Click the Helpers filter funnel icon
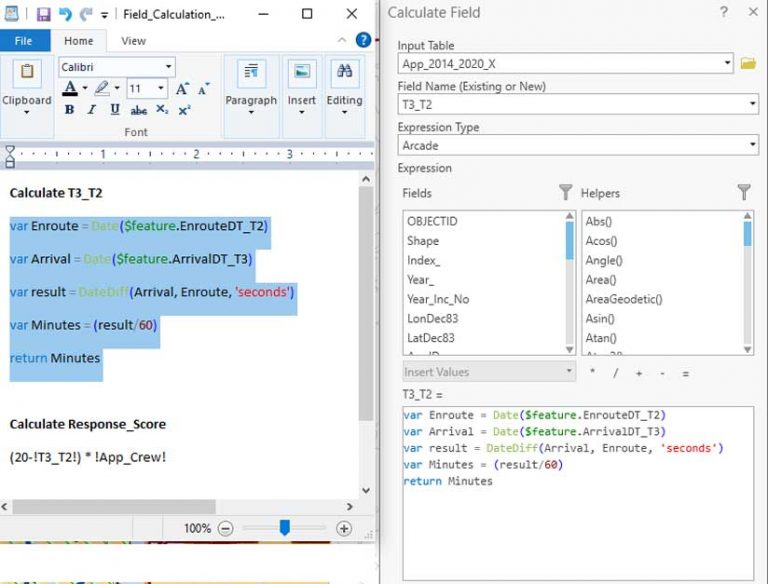This screenshot has height=584, width=768. [744, 192]
